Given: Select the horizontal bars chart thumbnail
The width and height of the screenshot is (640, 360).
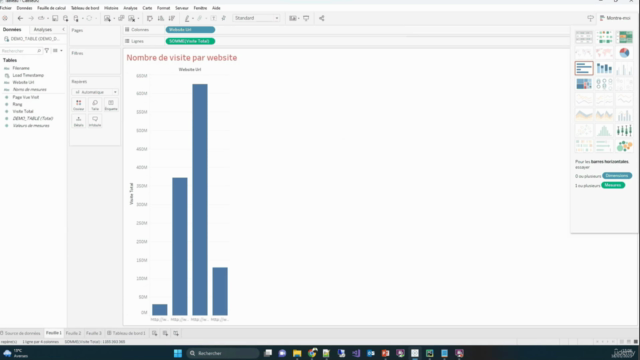Looking at the screenshot, I should tap(584, 68).
